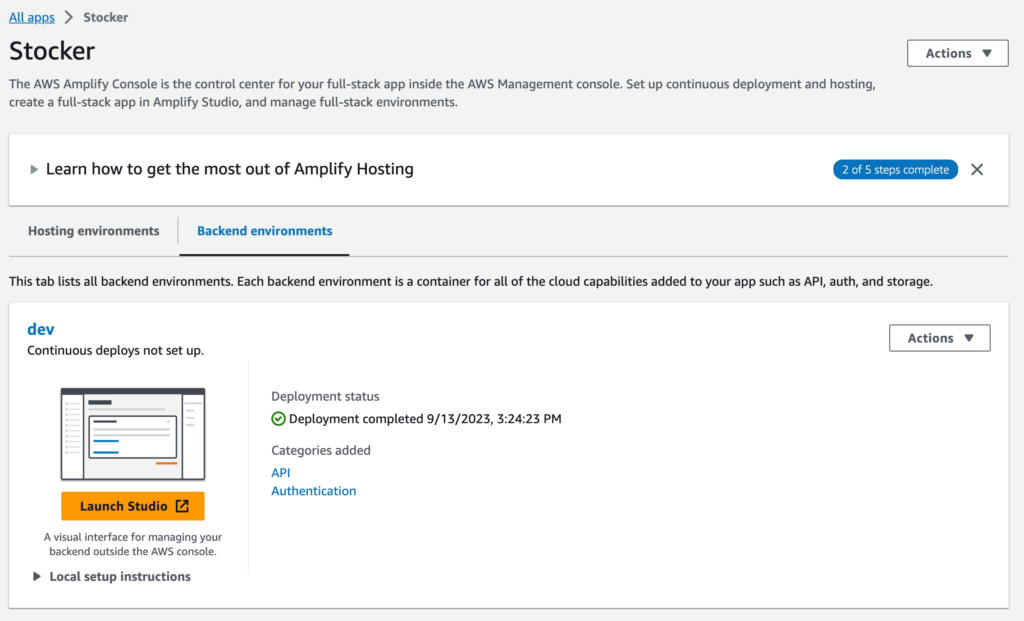Click the Stocker breadcrumb item
1024x621 pixels.
pos(106,18)
